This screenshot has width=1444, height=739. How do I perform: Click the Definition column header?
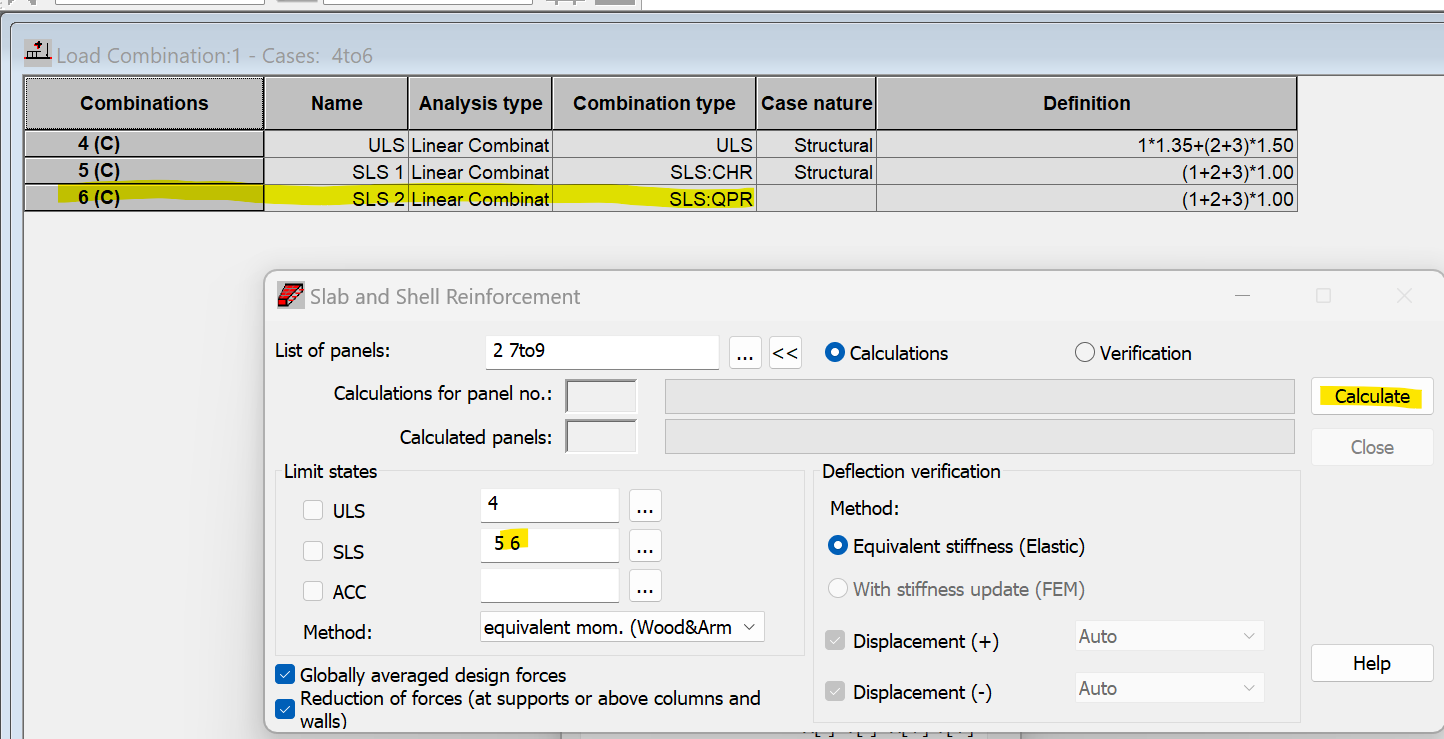coord(1086,103)
